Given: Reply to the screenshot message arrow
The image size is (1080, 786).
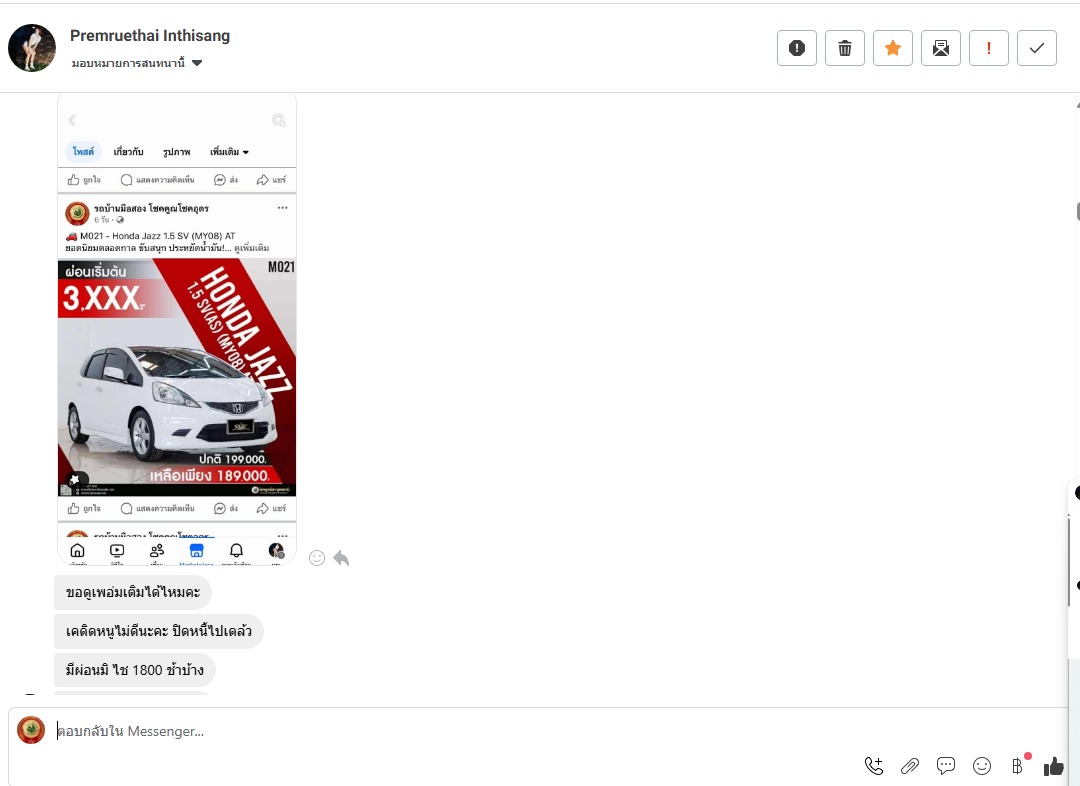Looking at the screenshot, I should point(342,558).
